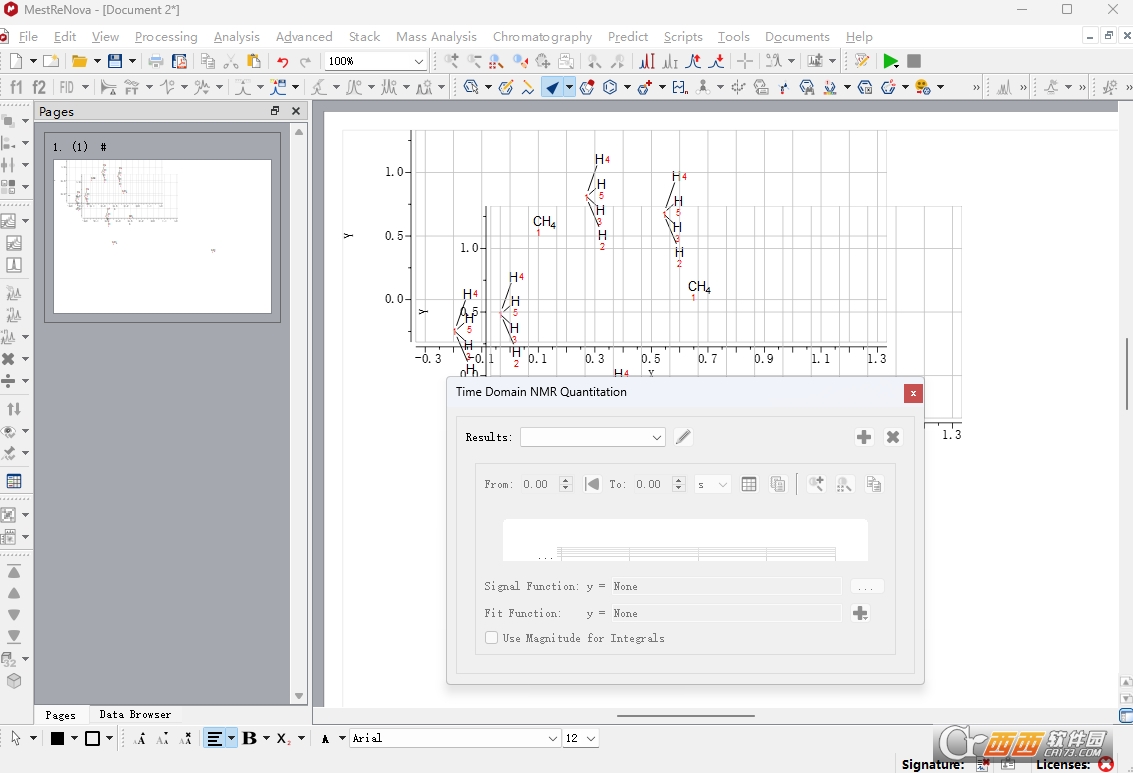The height and width of the screenshot is (773, 1133).
Task: Open the Processing menu
Action: point(165,37)
